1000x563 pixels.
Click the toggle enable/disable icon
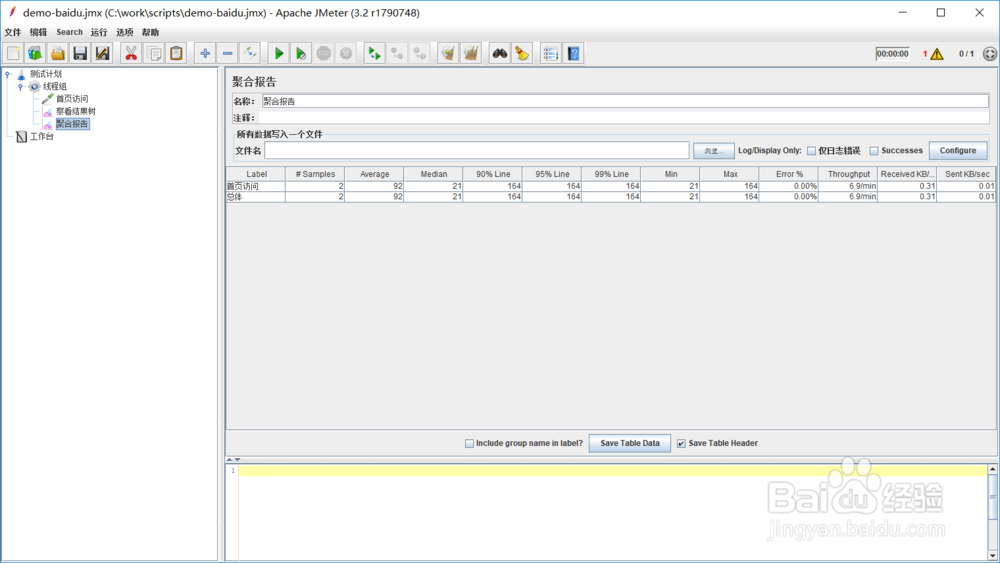tap(250, 54)
